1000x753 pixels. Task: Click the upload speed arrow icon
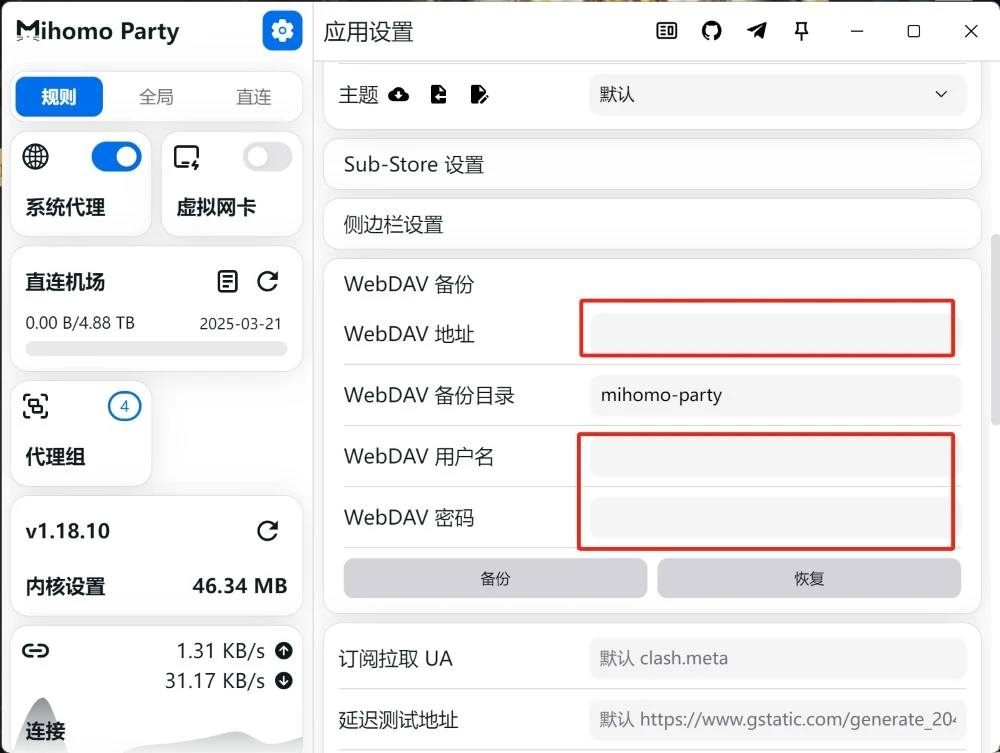click(284, 650)
